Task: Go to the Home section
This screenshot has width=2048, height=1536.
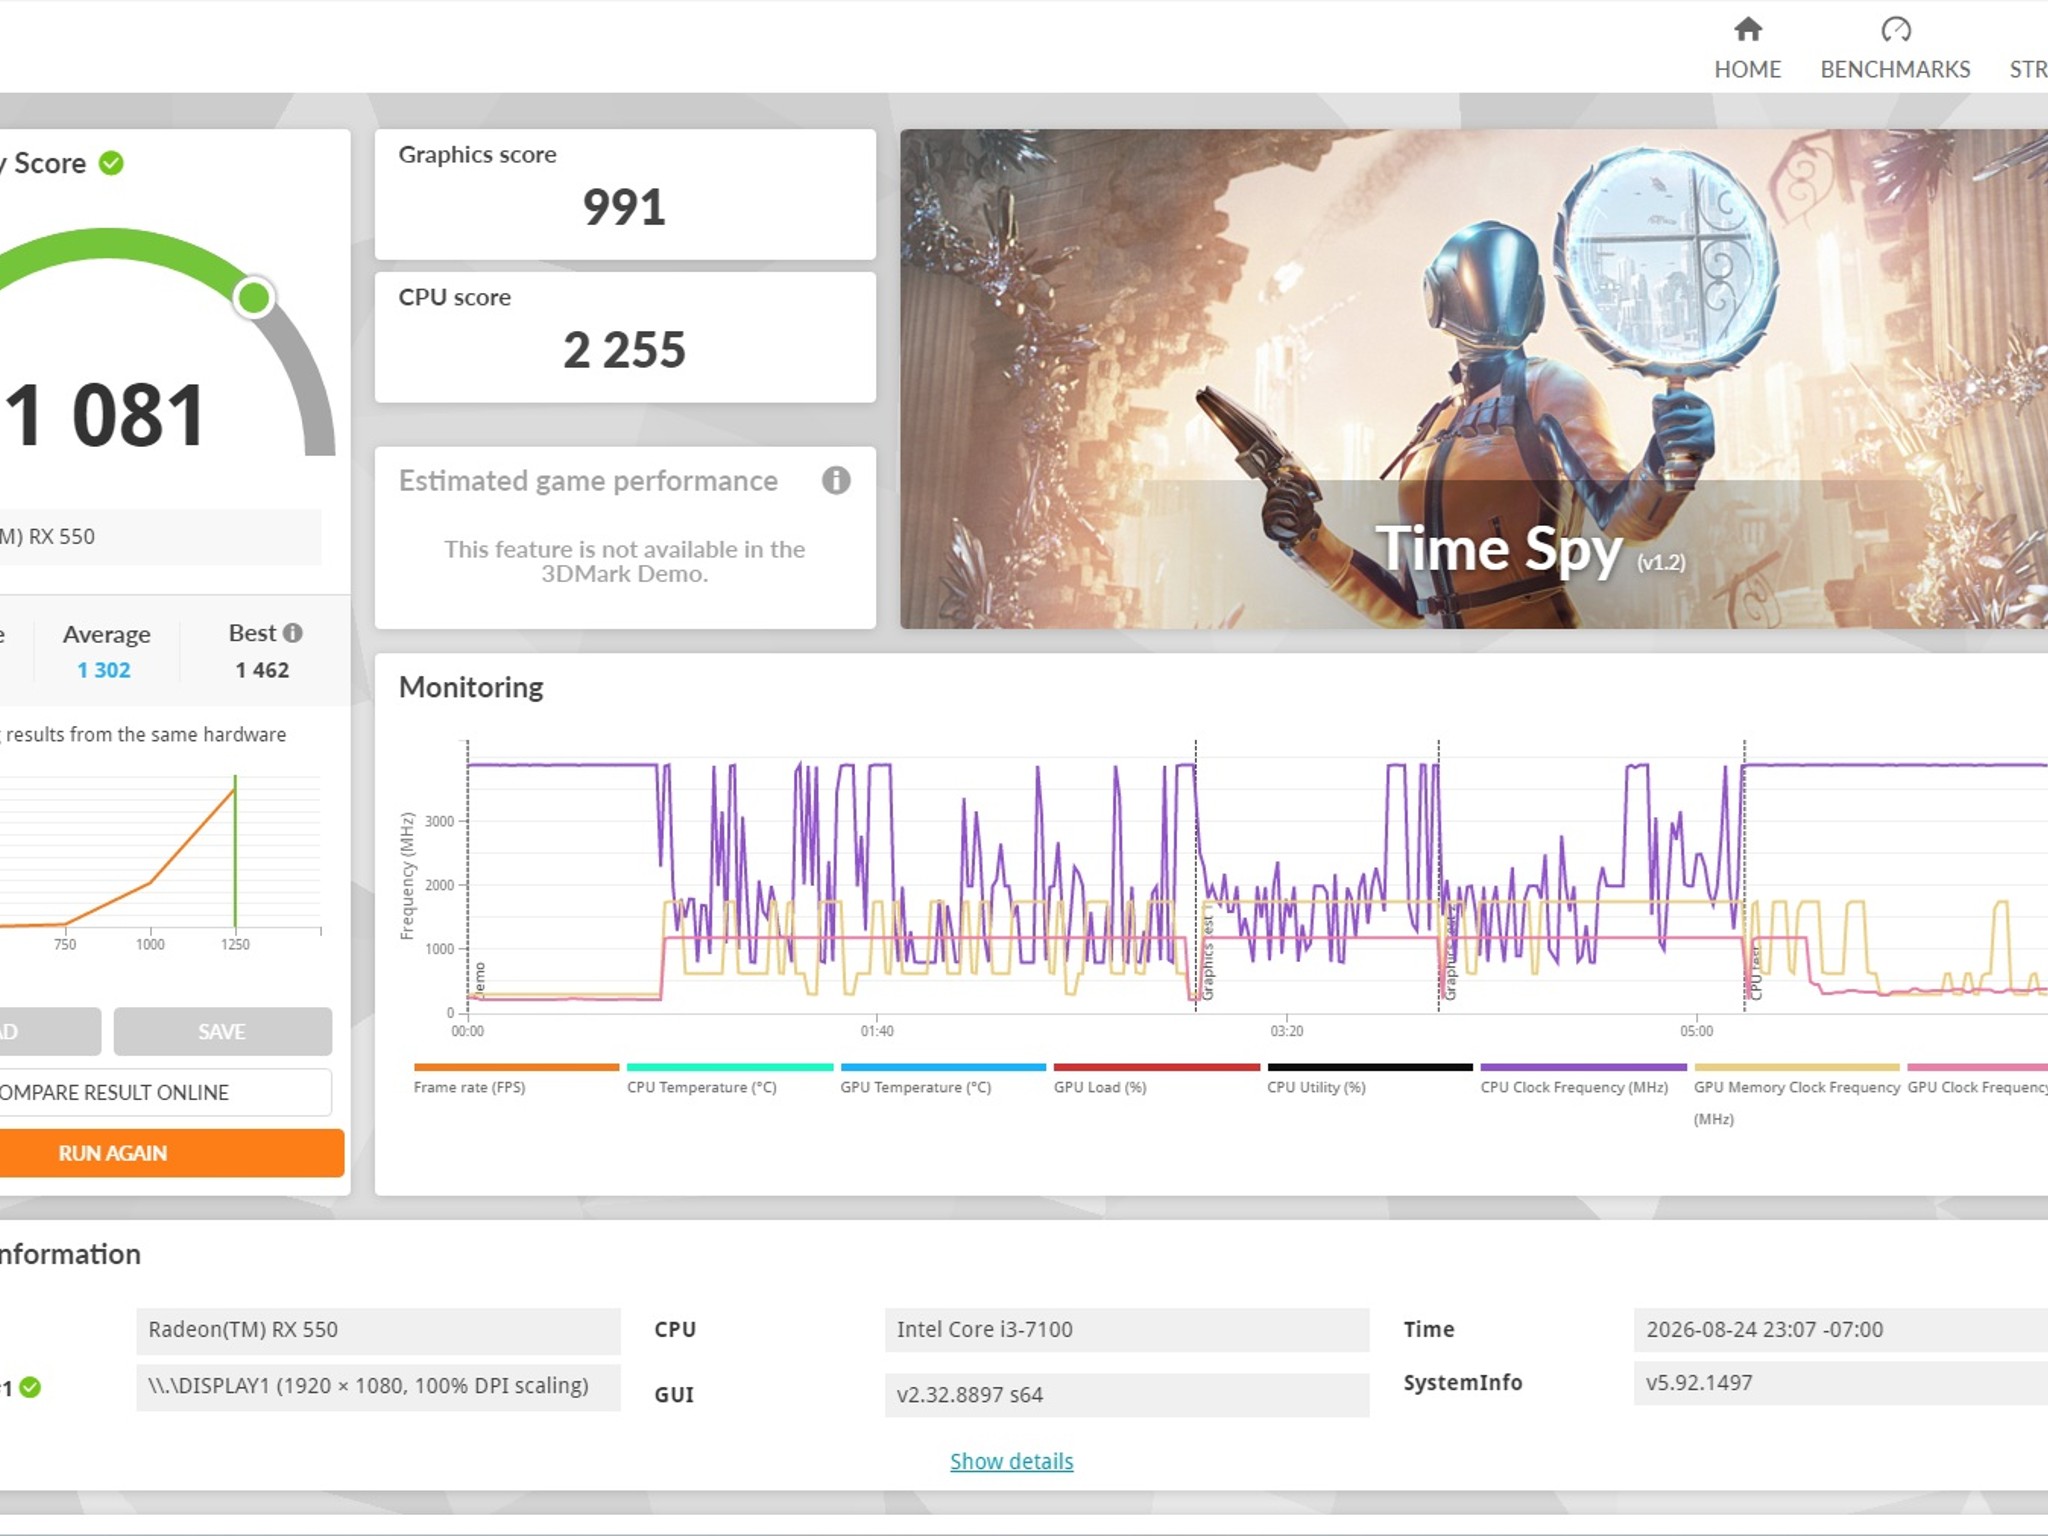Action: point(1747,48)
